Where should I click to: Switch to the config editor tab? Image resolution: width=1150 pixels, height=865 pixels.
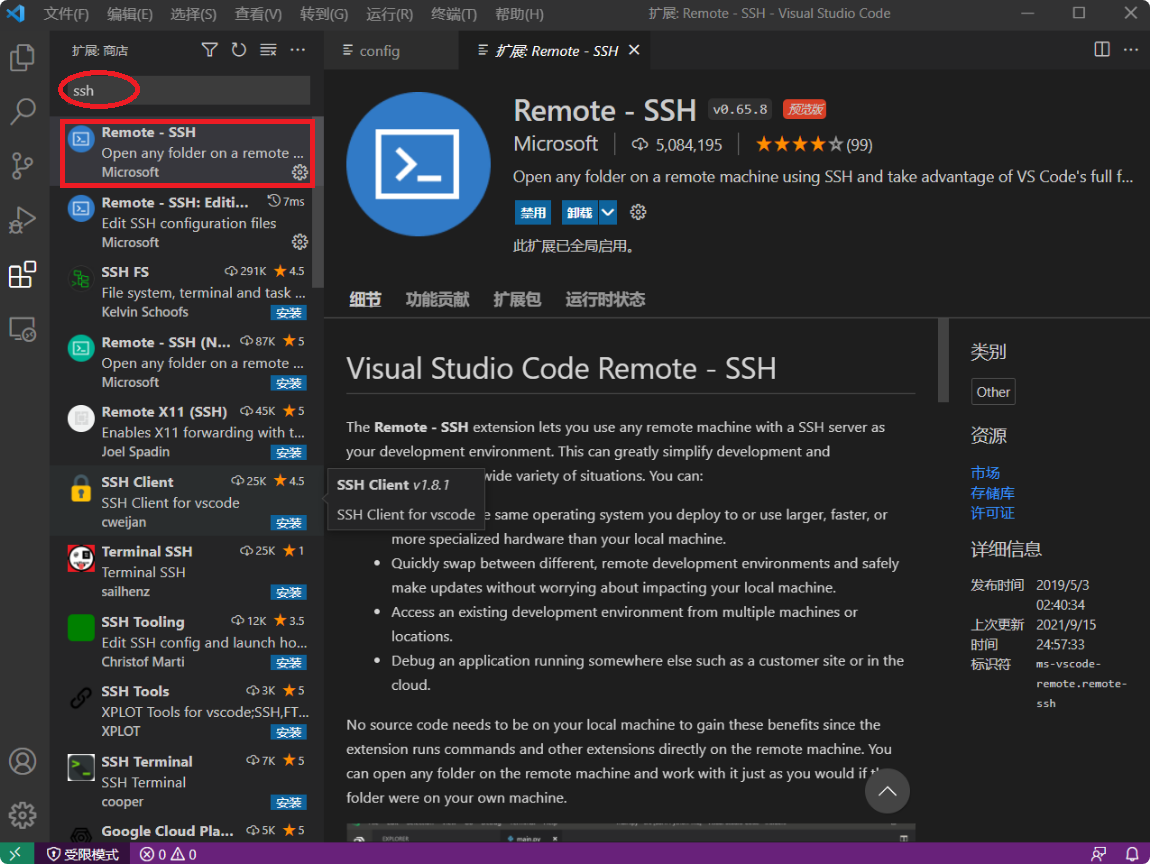click(380, 51)
